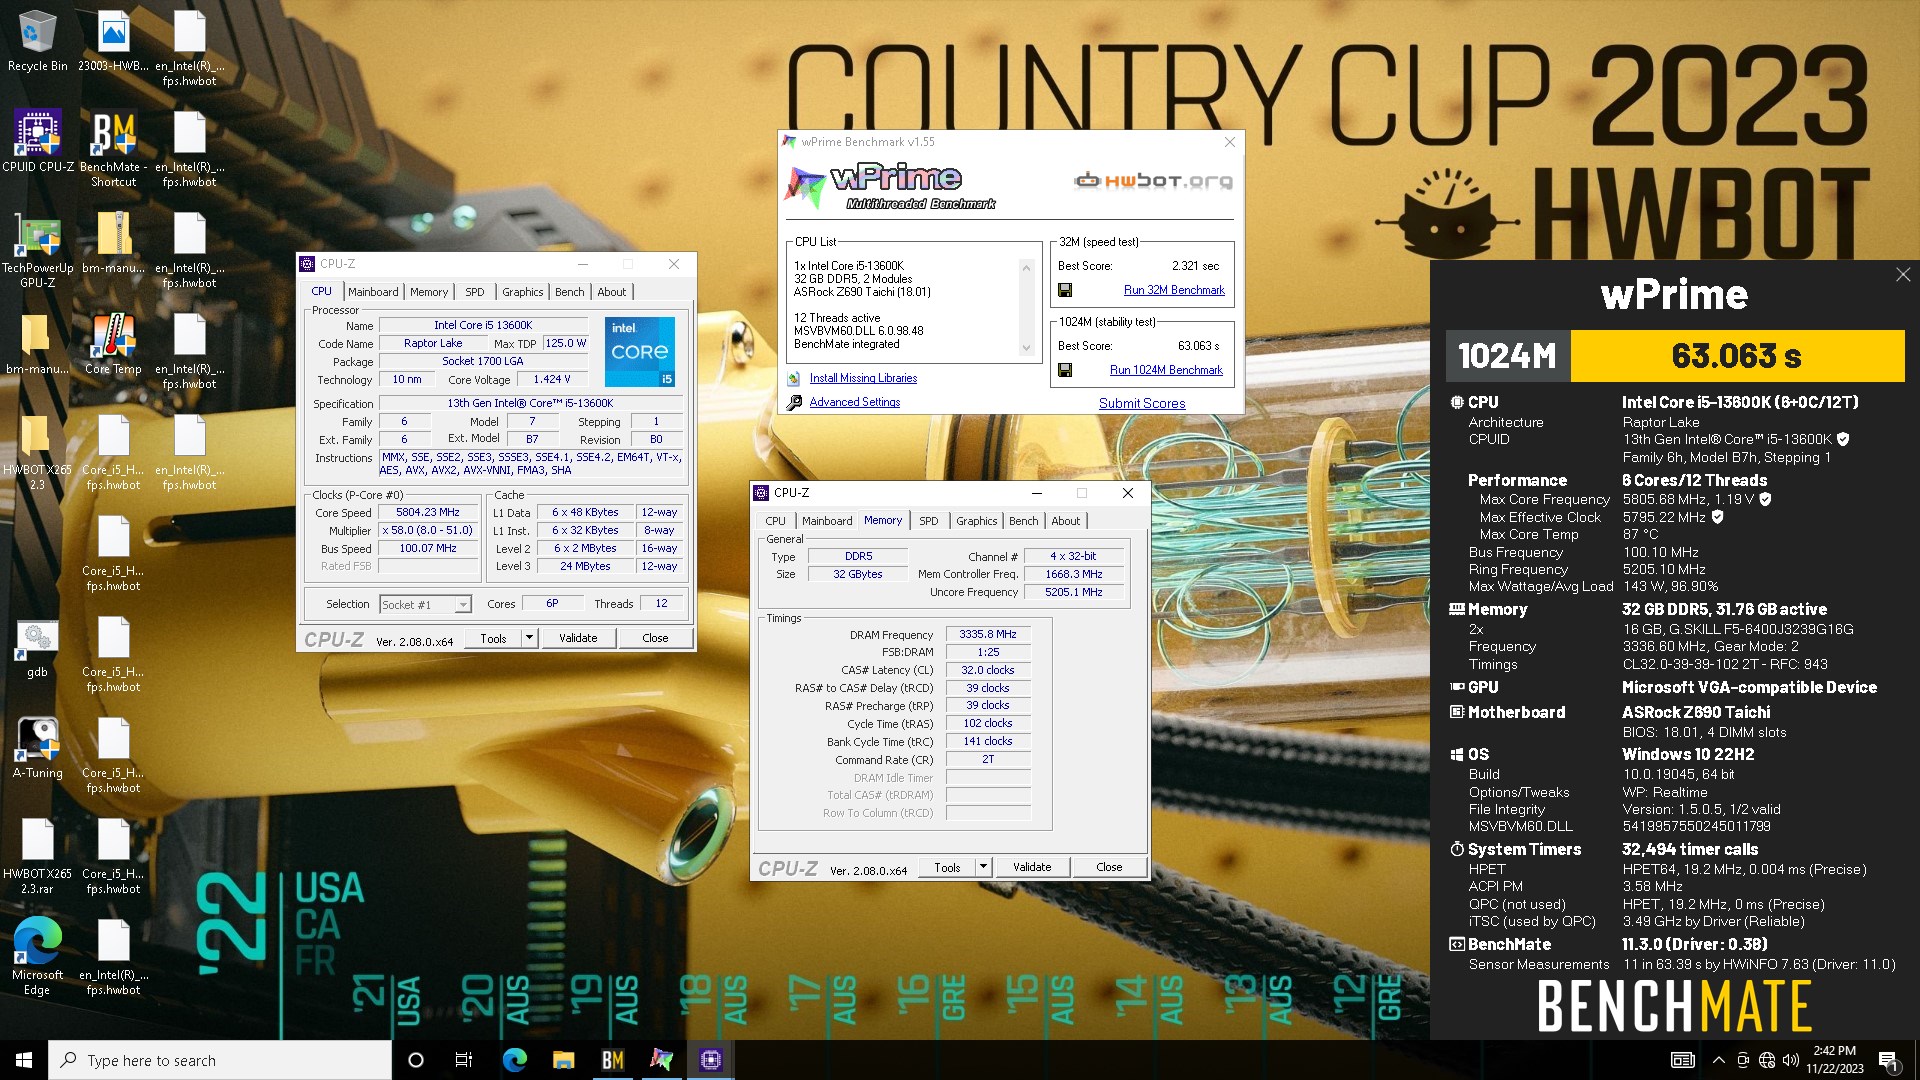Click the save icon beside Run 32M Benchmark
1920x1080 pixels.
tap(1065, 290)
